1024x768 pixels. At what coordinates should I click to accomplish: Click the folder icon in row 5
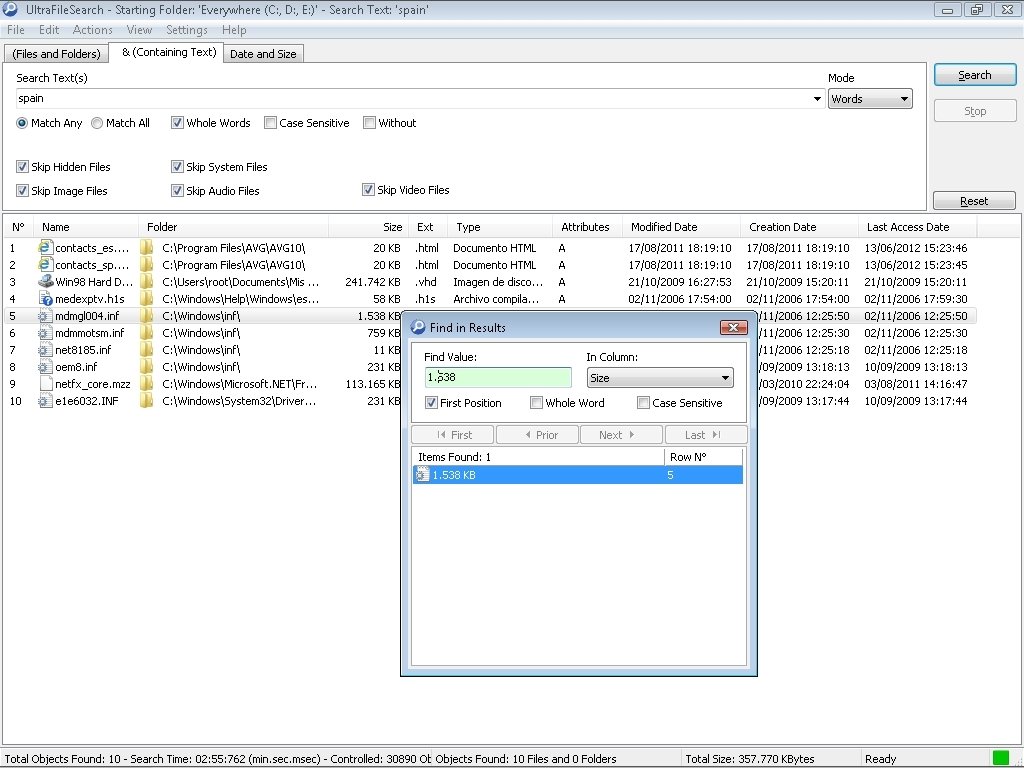point(148,315)
